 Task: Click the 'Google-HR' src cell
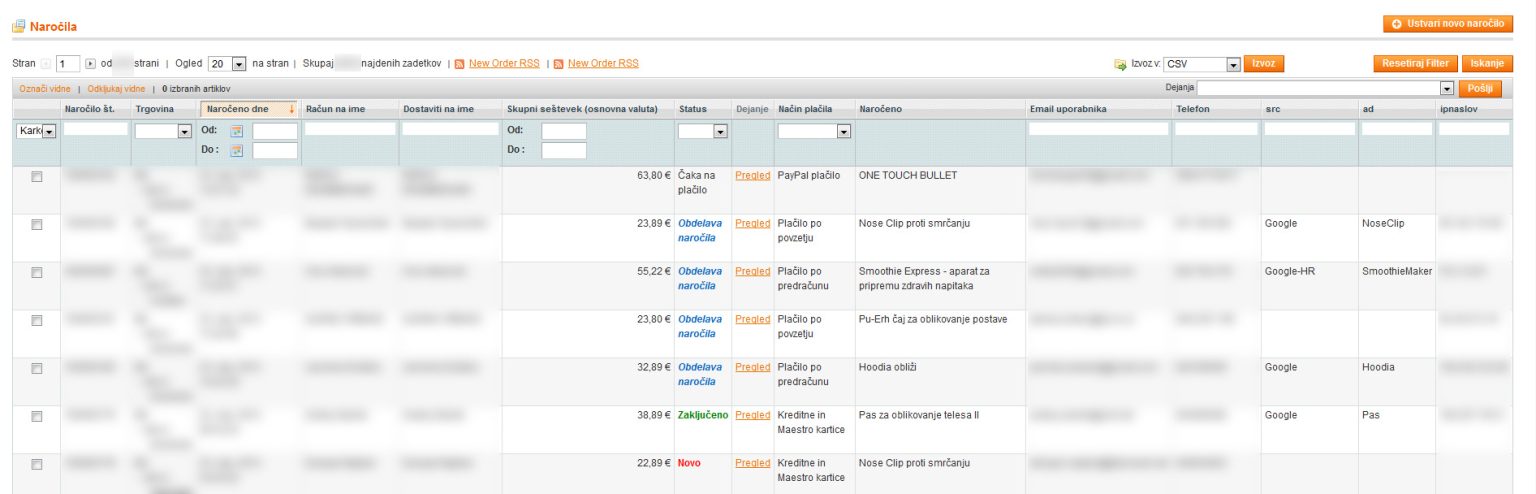1289,271
